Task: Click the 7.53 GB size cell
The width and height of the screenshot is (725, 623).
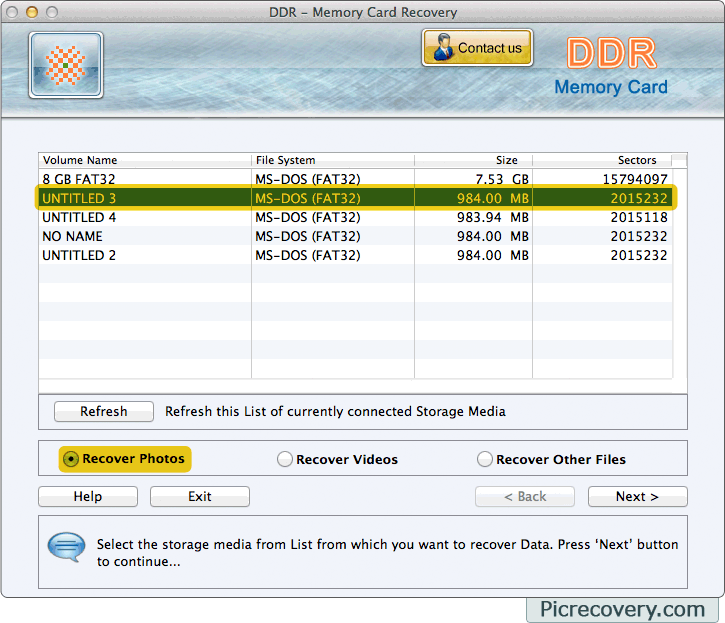Action: [x=502, y=179]
